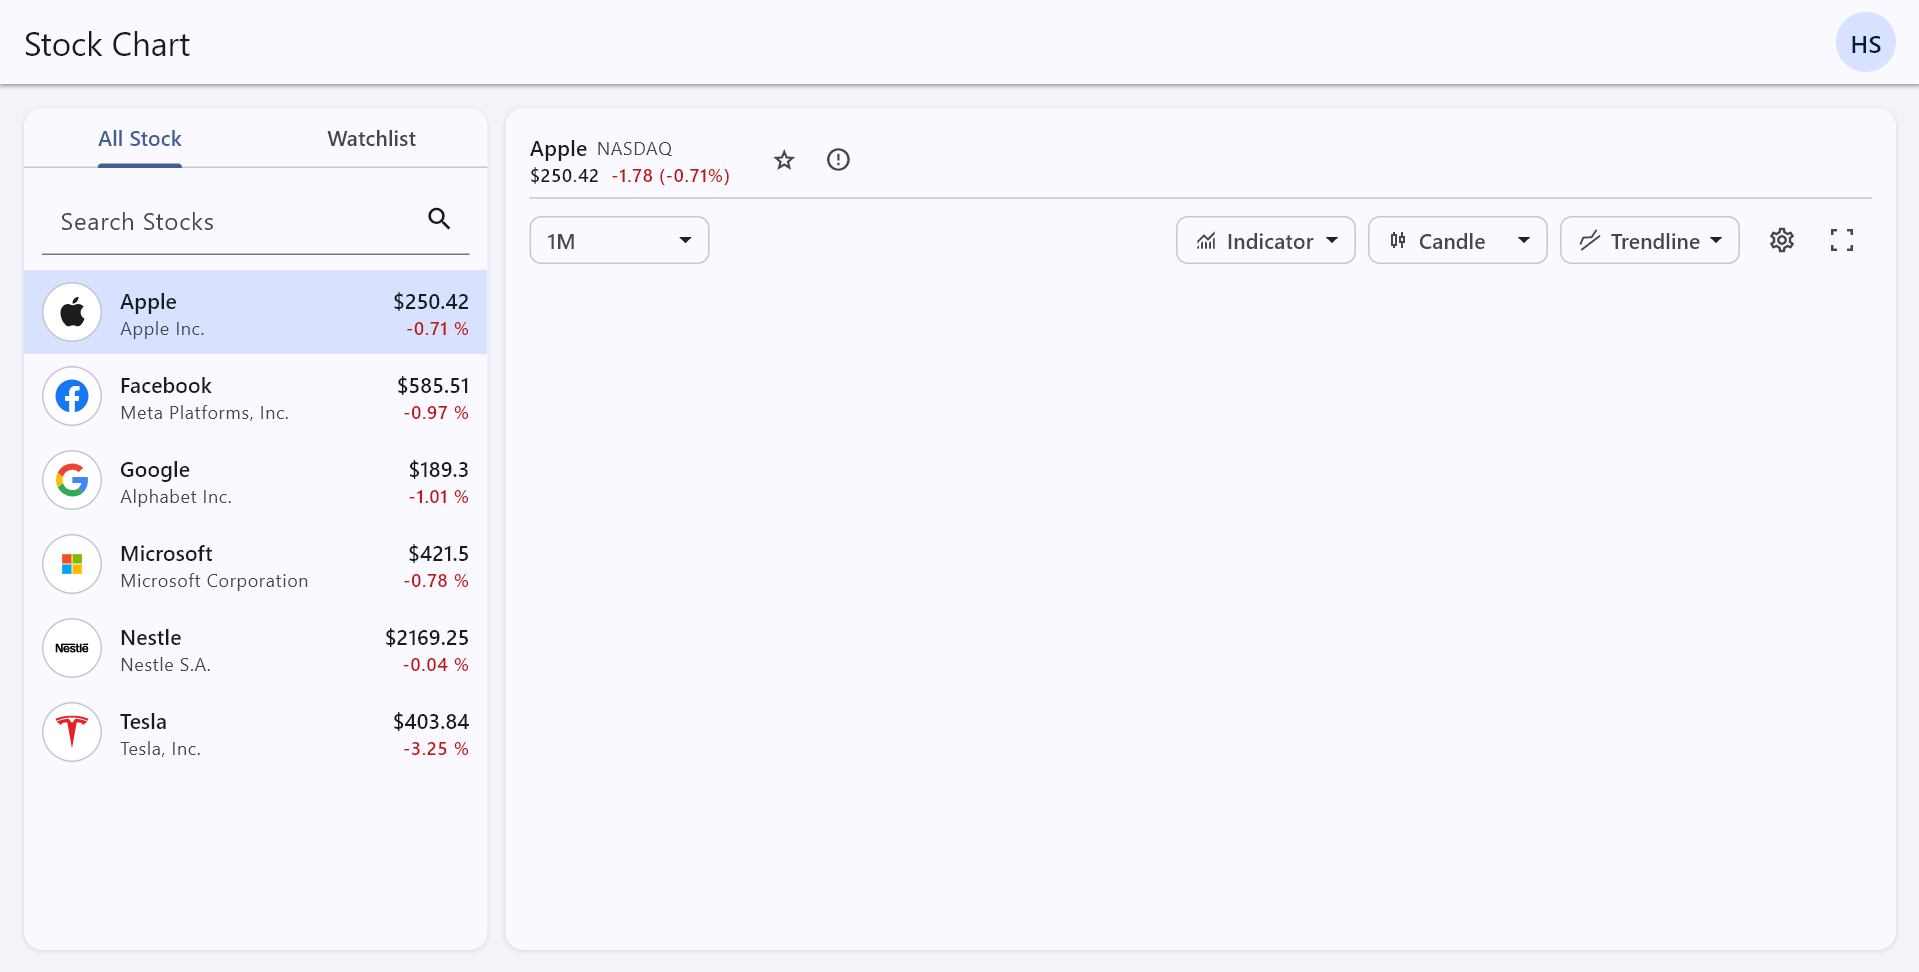Click the Tesla logo in the stock list

(71, 732)
